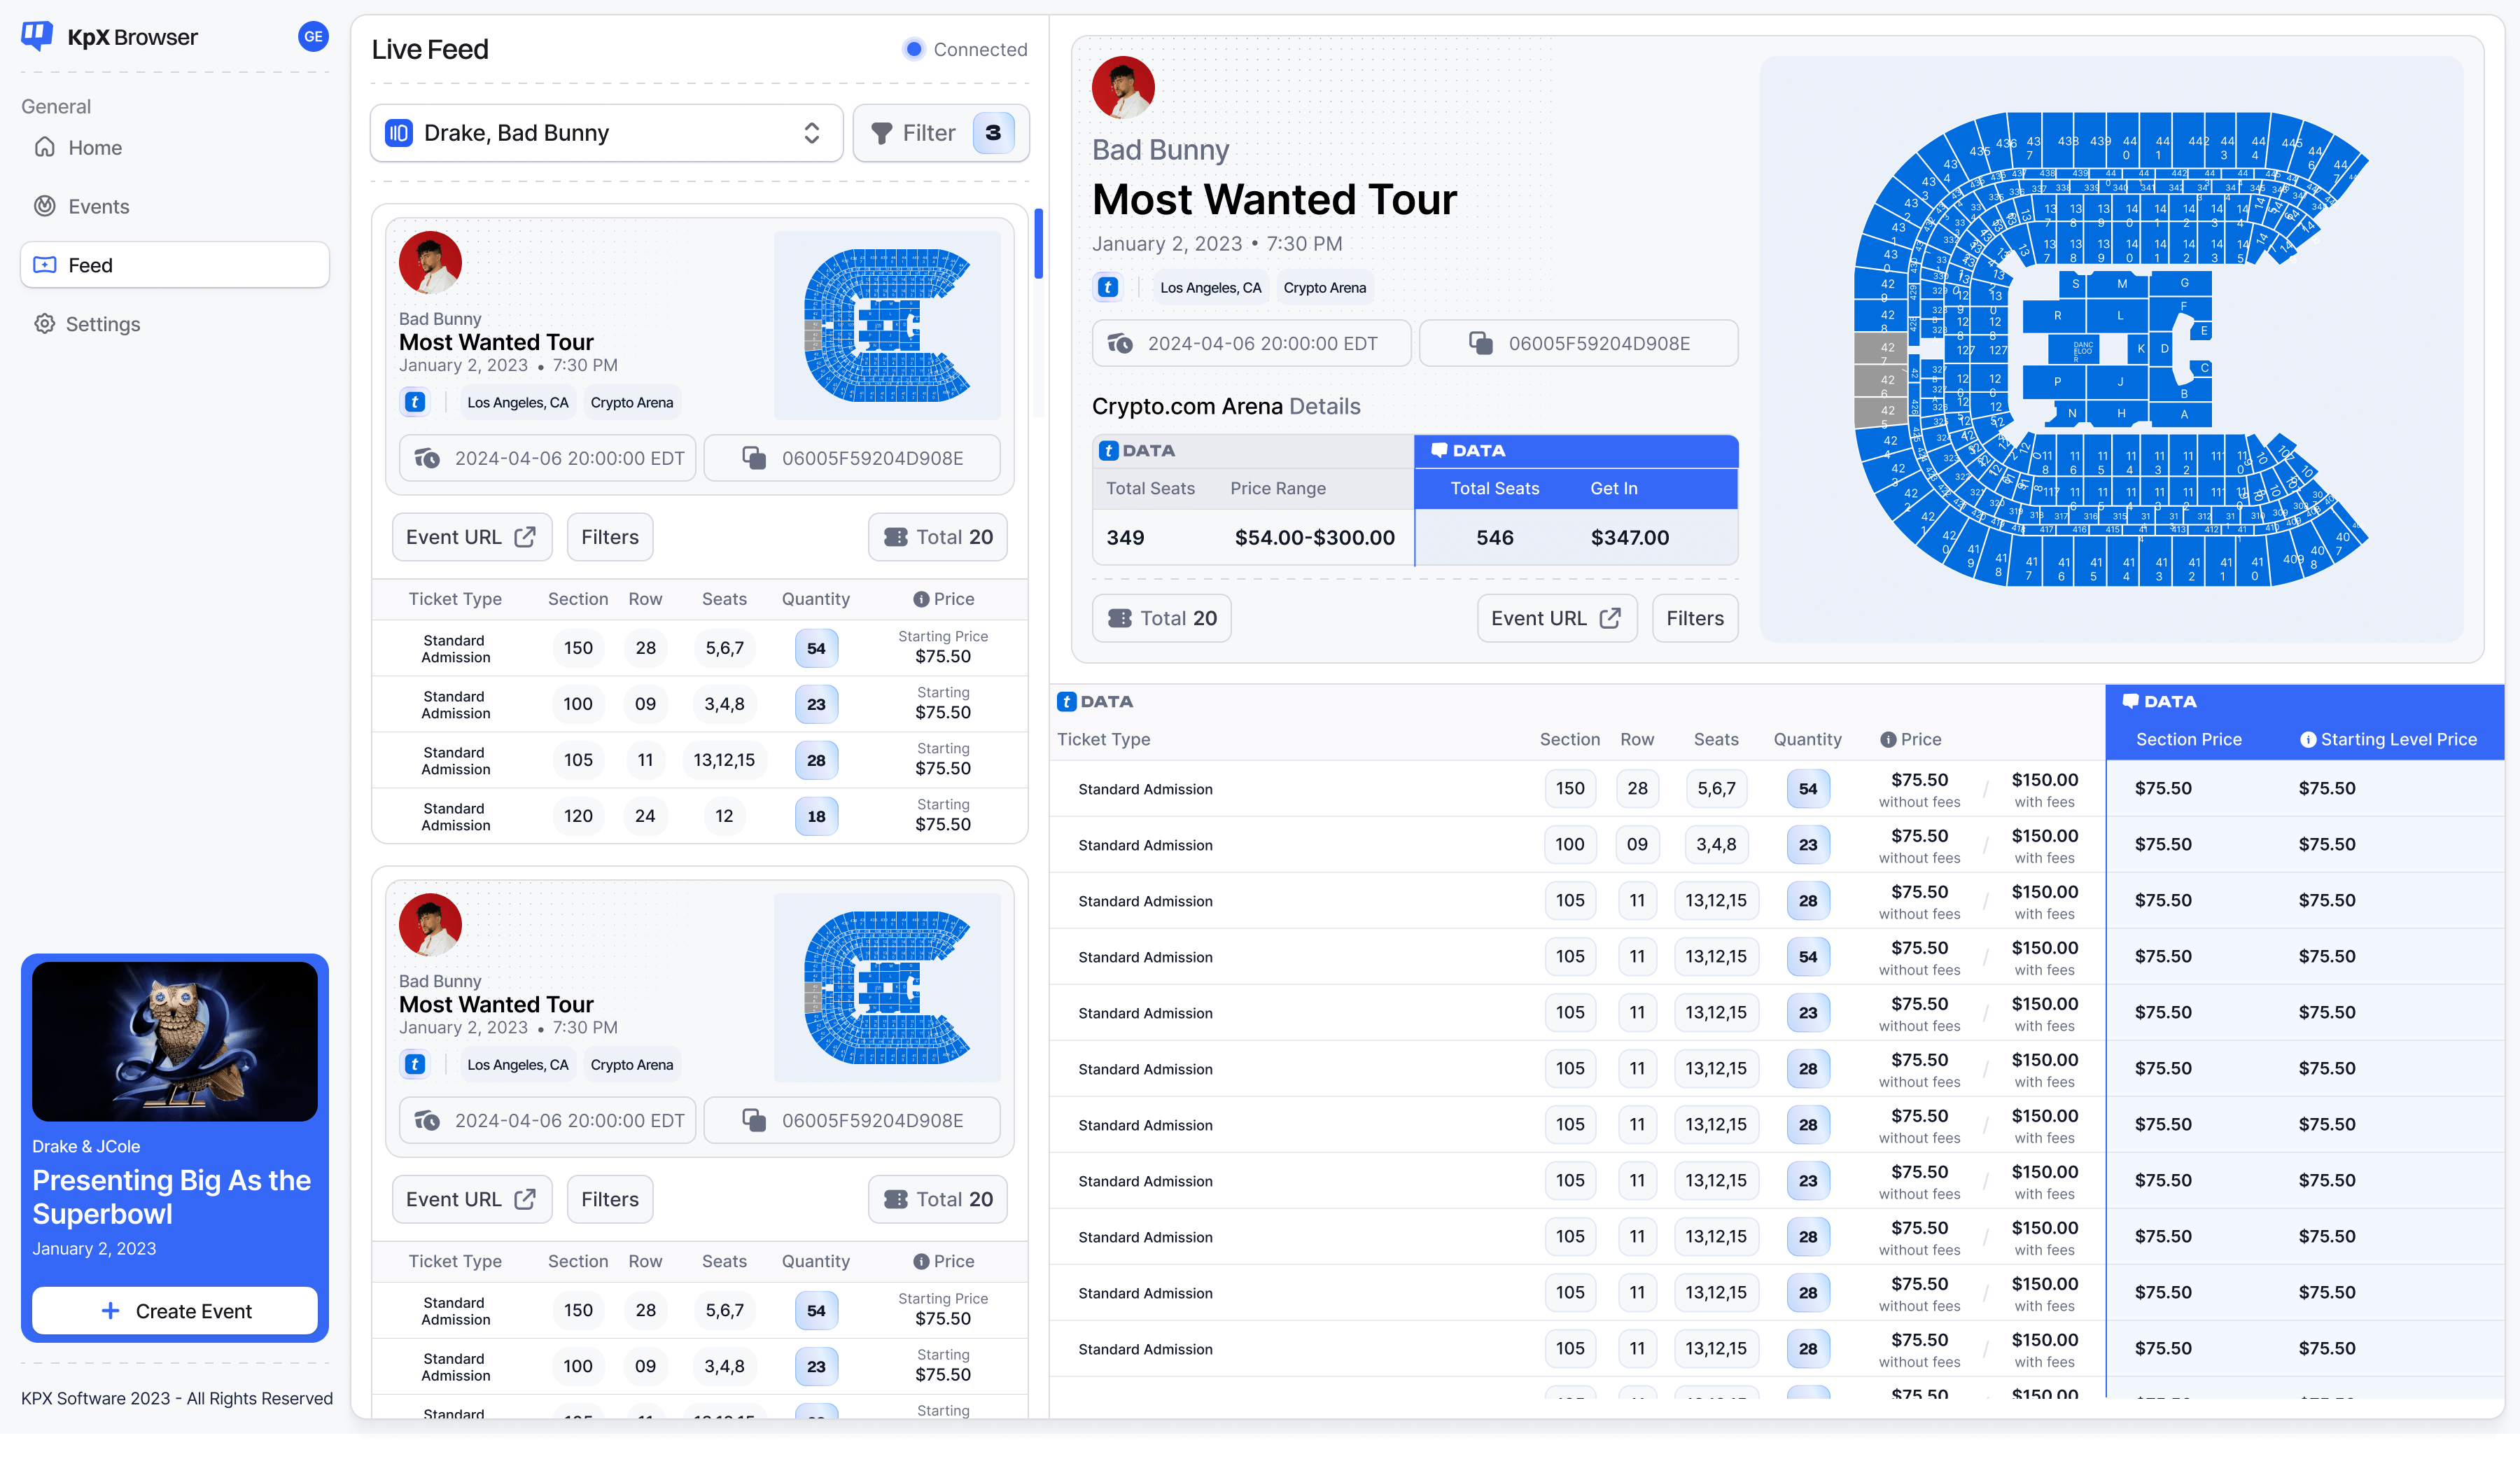Click external link icon on detail Event URL
2520x1459 pixels.
tap(1610, 618)
